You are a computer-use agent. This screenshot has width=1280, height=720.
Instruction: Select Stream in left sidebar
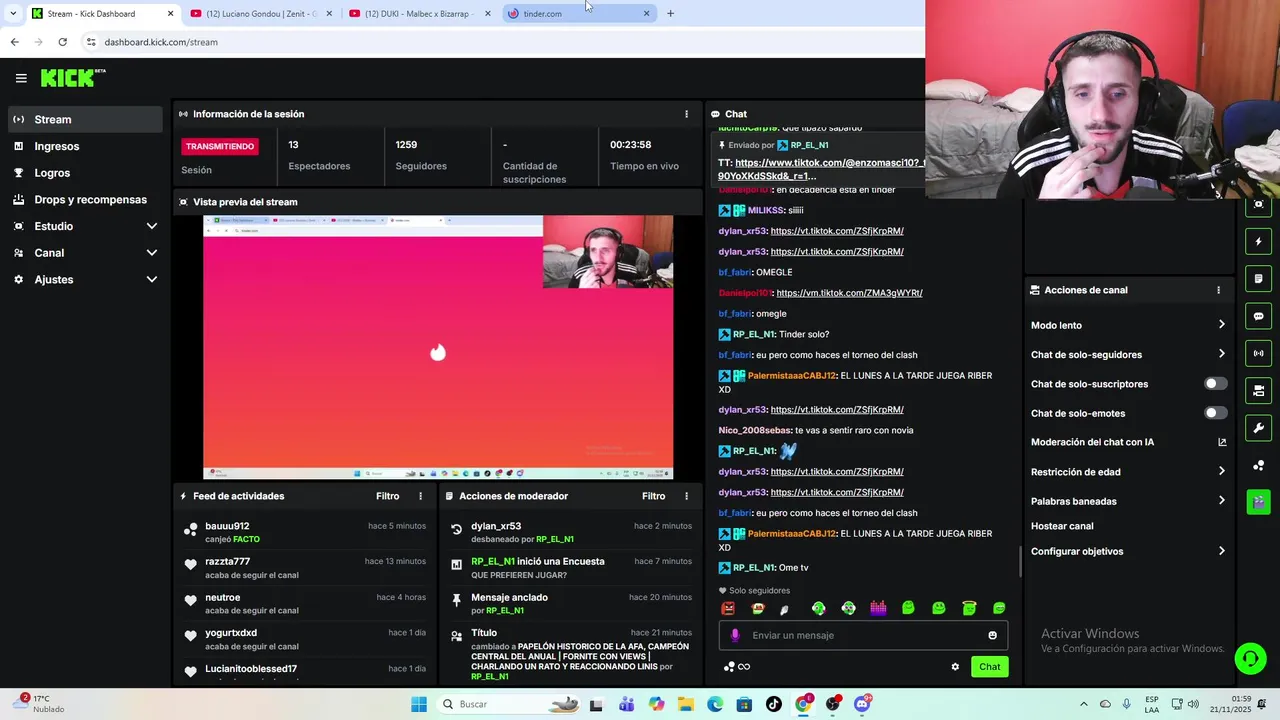[x=85, y=119]
